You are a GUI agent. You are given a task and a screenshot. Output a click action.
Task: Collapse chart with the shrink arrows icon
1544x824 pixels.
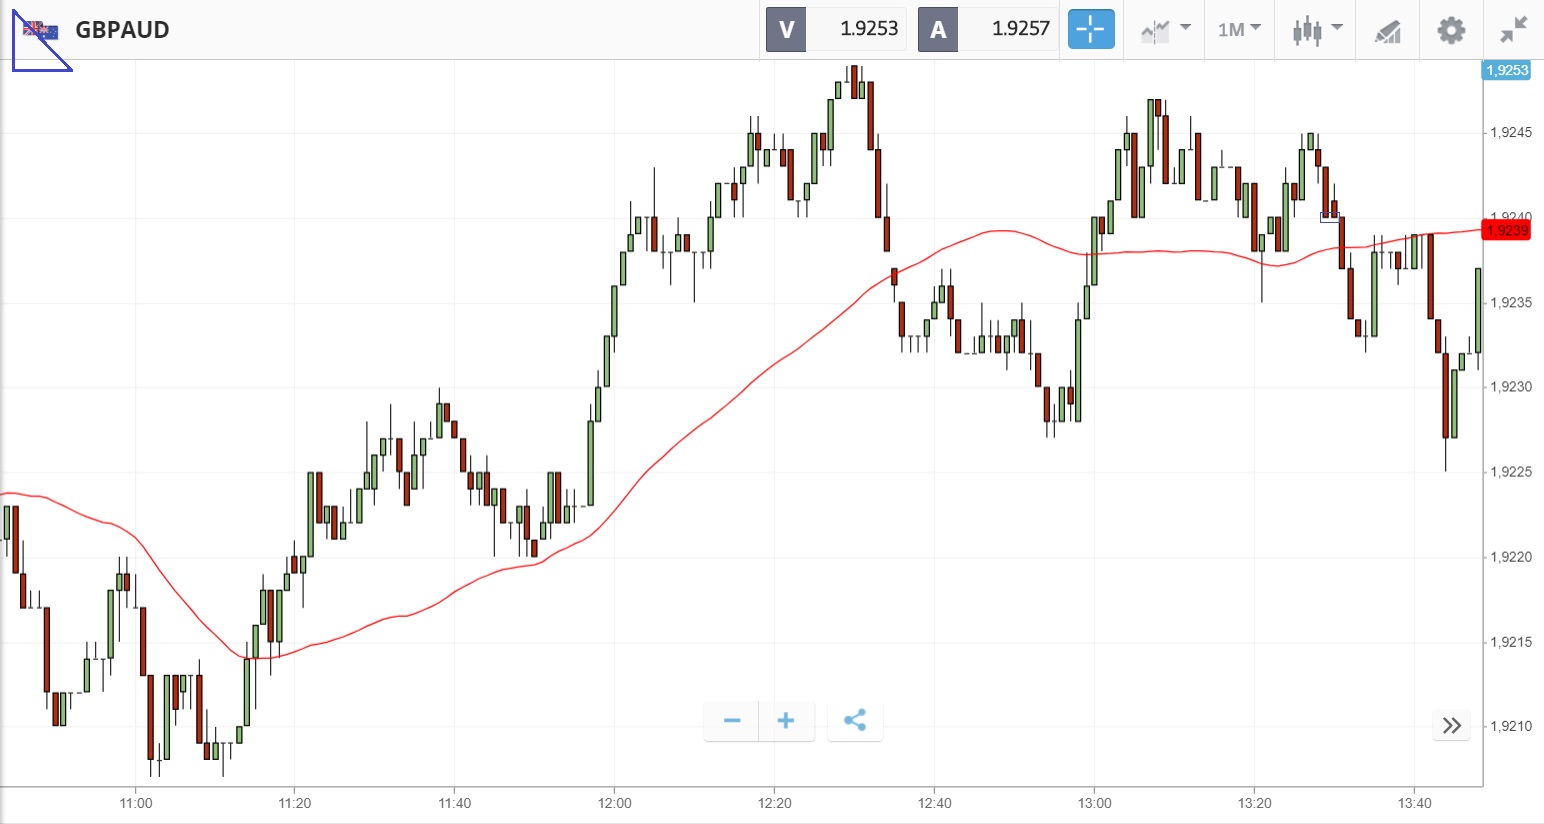1514,30
